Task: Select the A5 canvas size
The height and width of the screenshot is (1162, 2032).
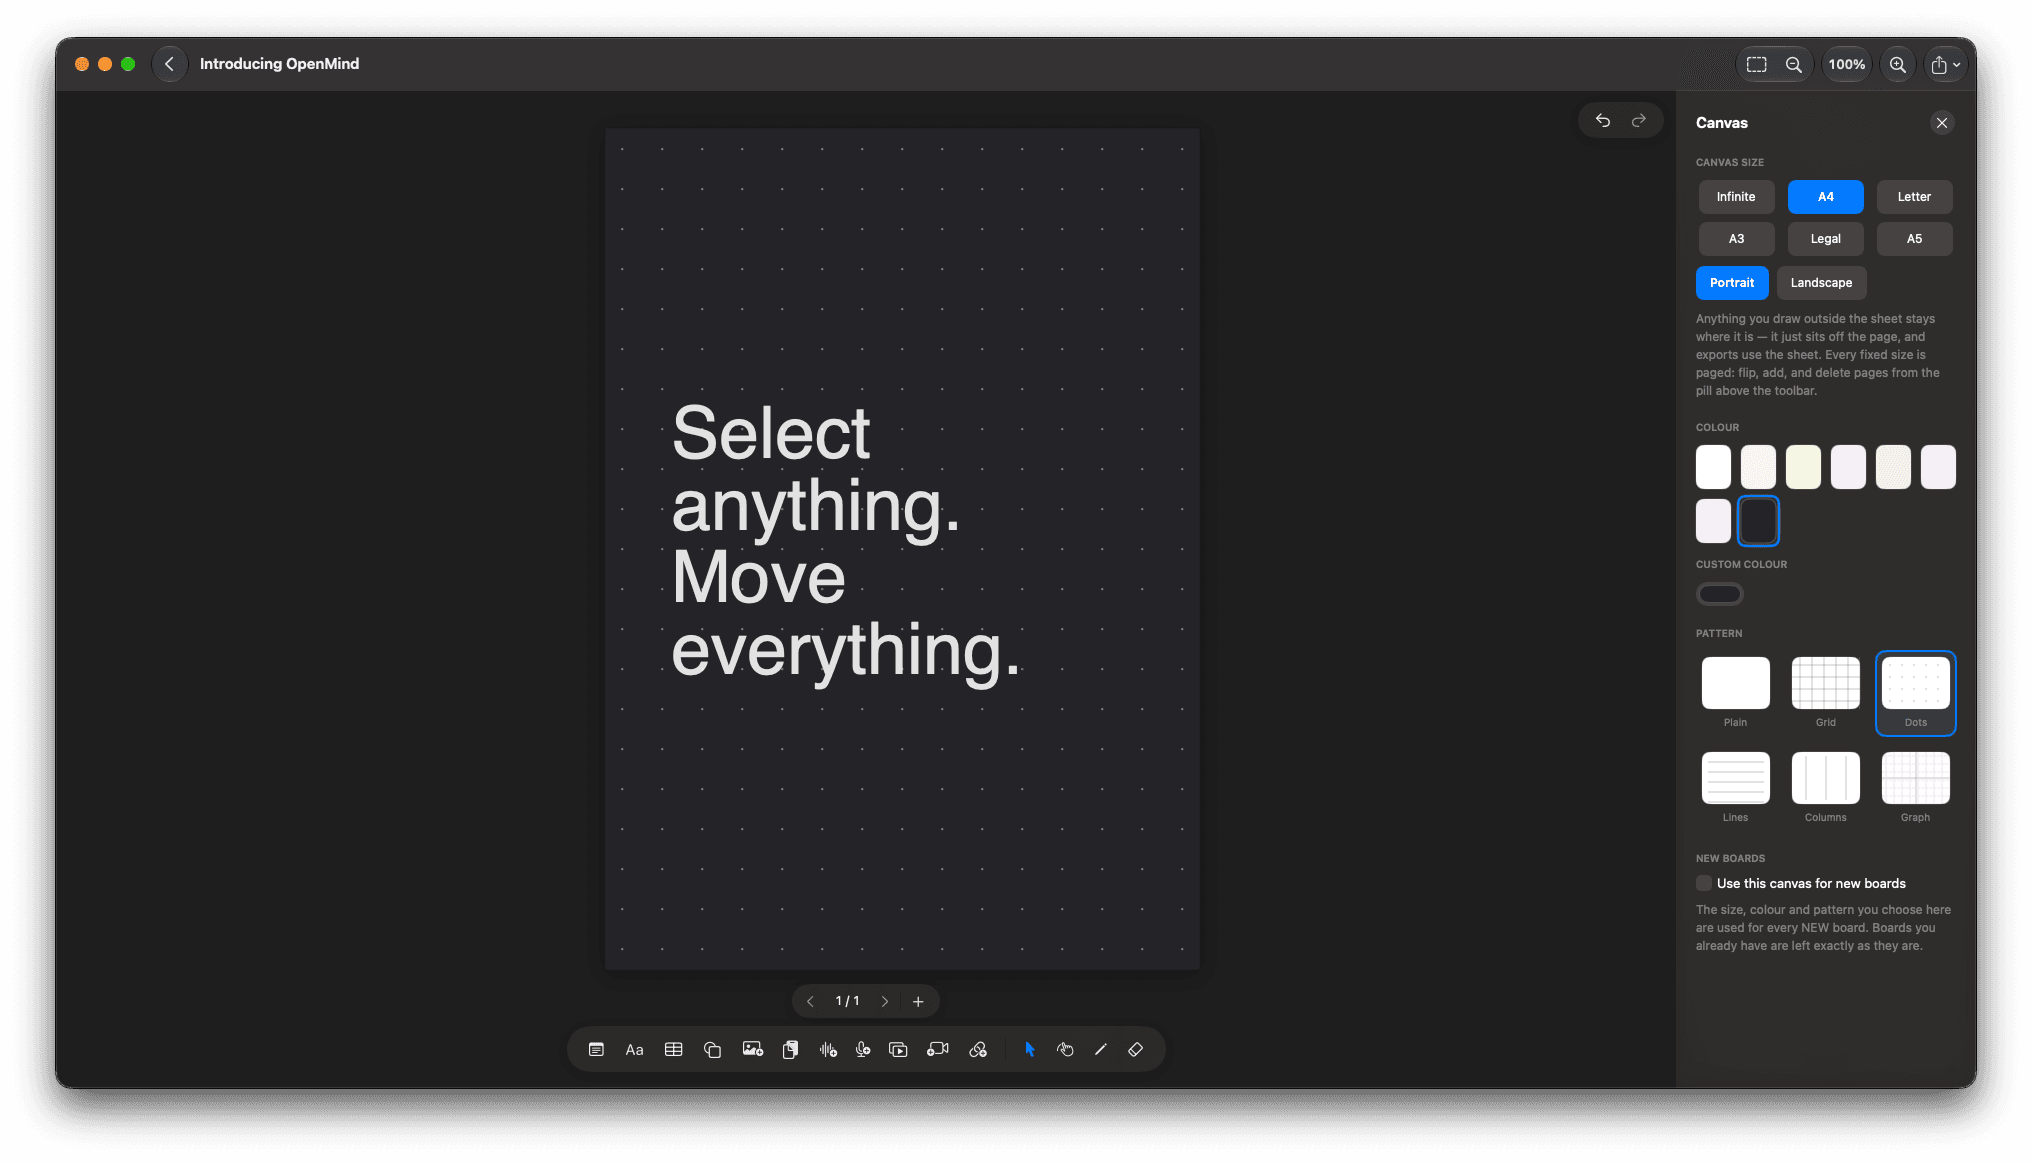Action: click(x=1914, y=239)
